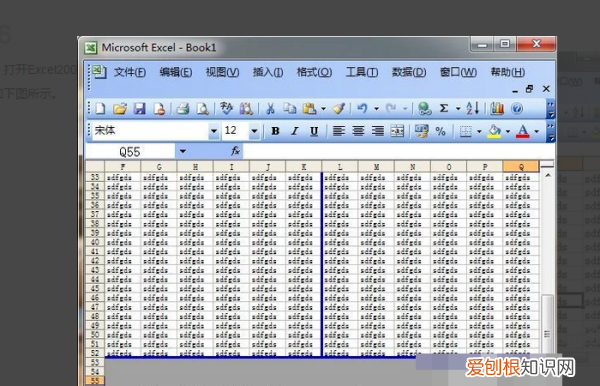Toggle underline formatting
The height and width of the screenshot is (386, 600).
click(x=314, y=131)
